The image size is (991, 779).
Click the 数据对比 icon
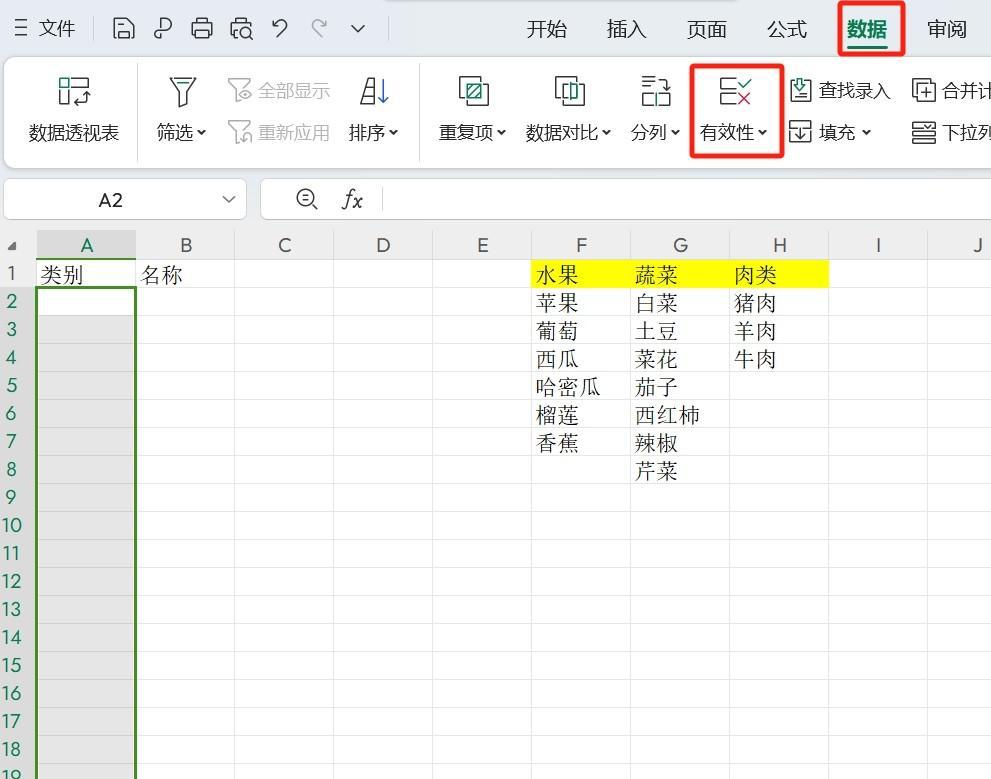(569, 91)
